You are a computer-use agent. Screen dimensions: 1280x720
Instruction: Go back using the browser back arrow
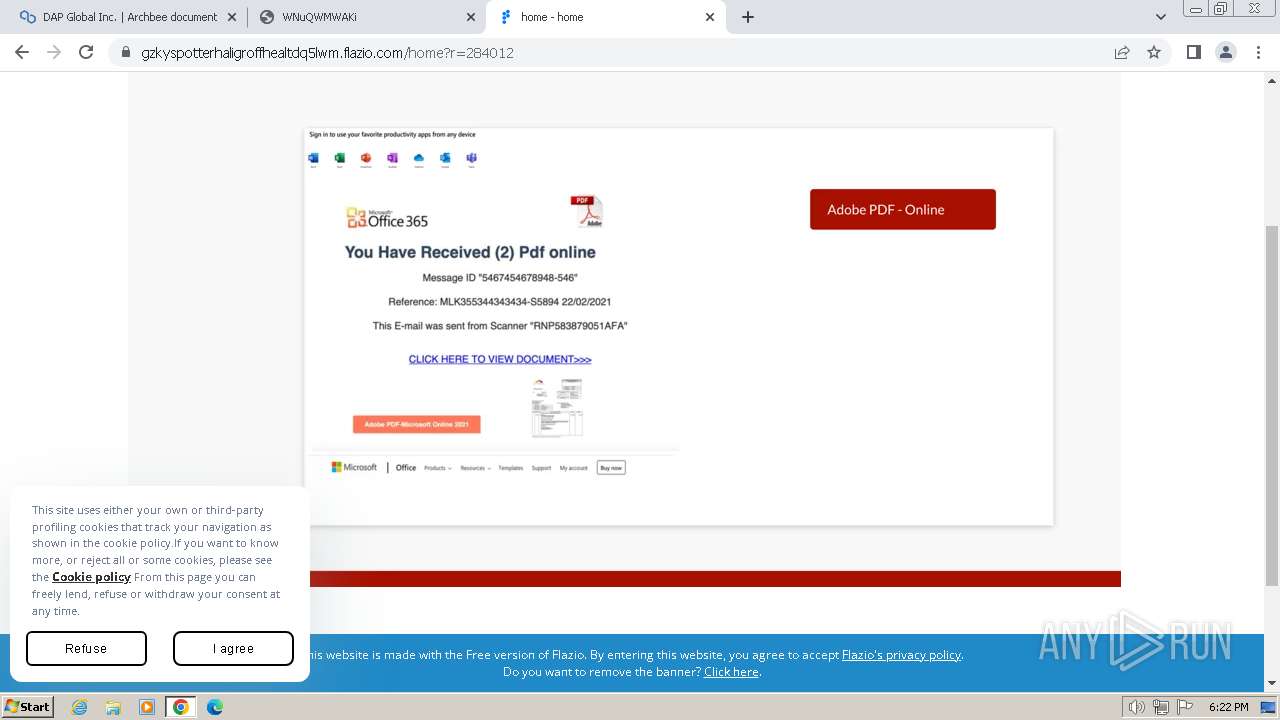(x=22, y=53)
